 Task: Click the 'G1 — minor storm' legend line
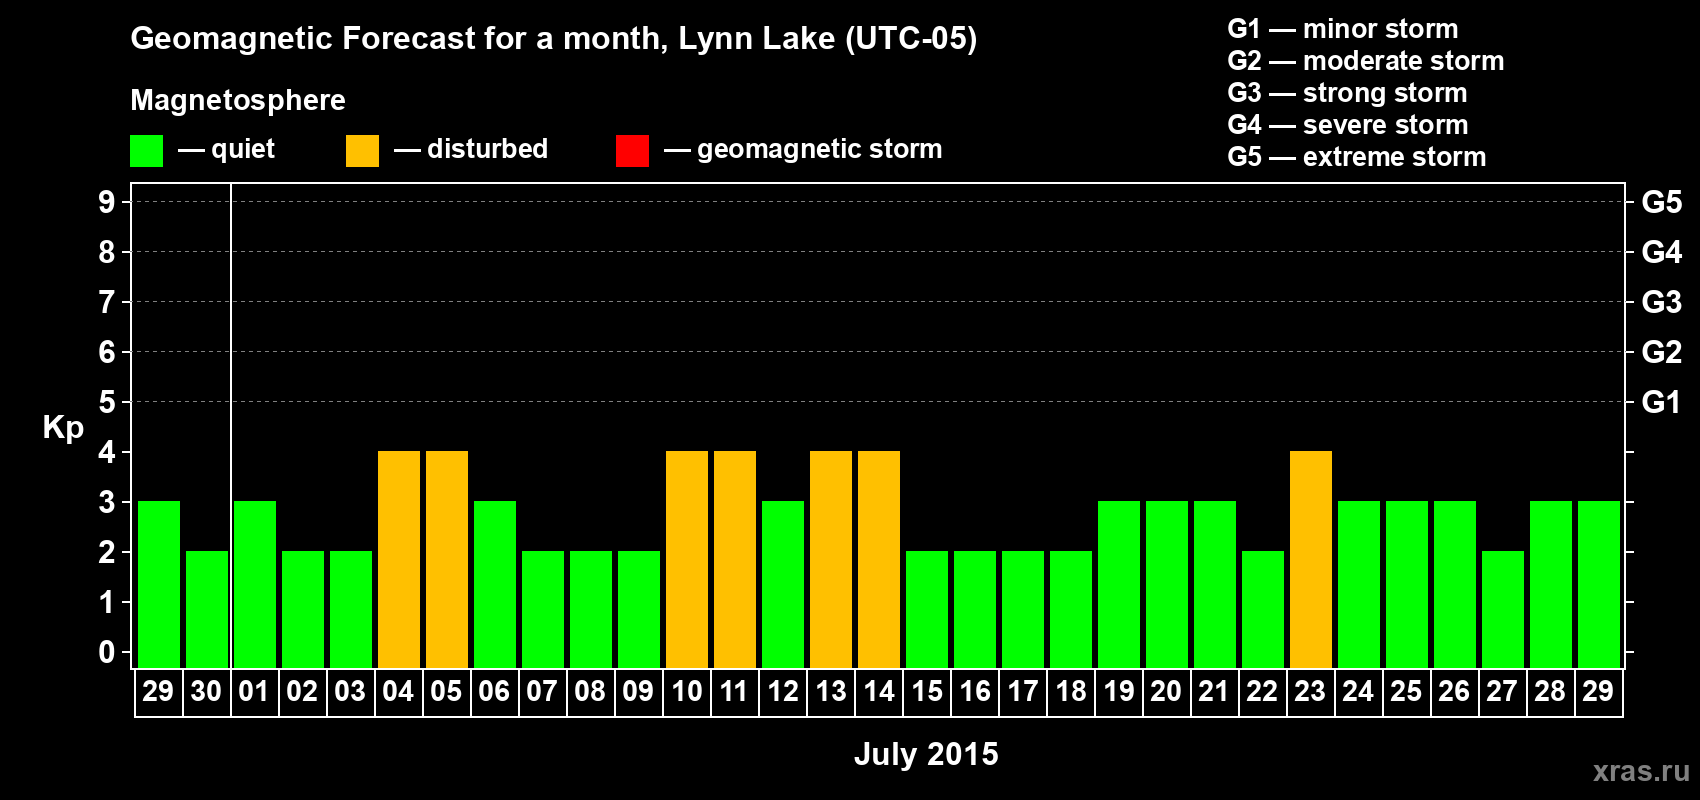point(1343,29)
